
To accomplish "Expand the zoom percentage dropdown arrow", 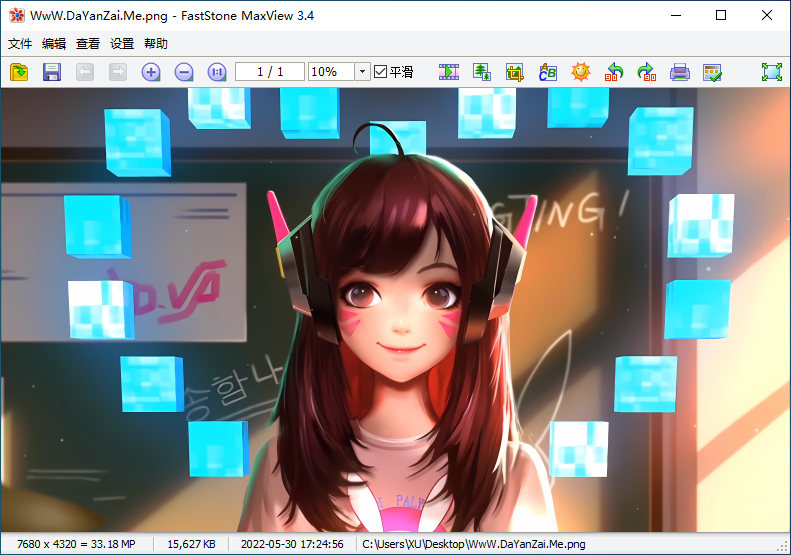I will pyautogui.click(x=362, y=72).
